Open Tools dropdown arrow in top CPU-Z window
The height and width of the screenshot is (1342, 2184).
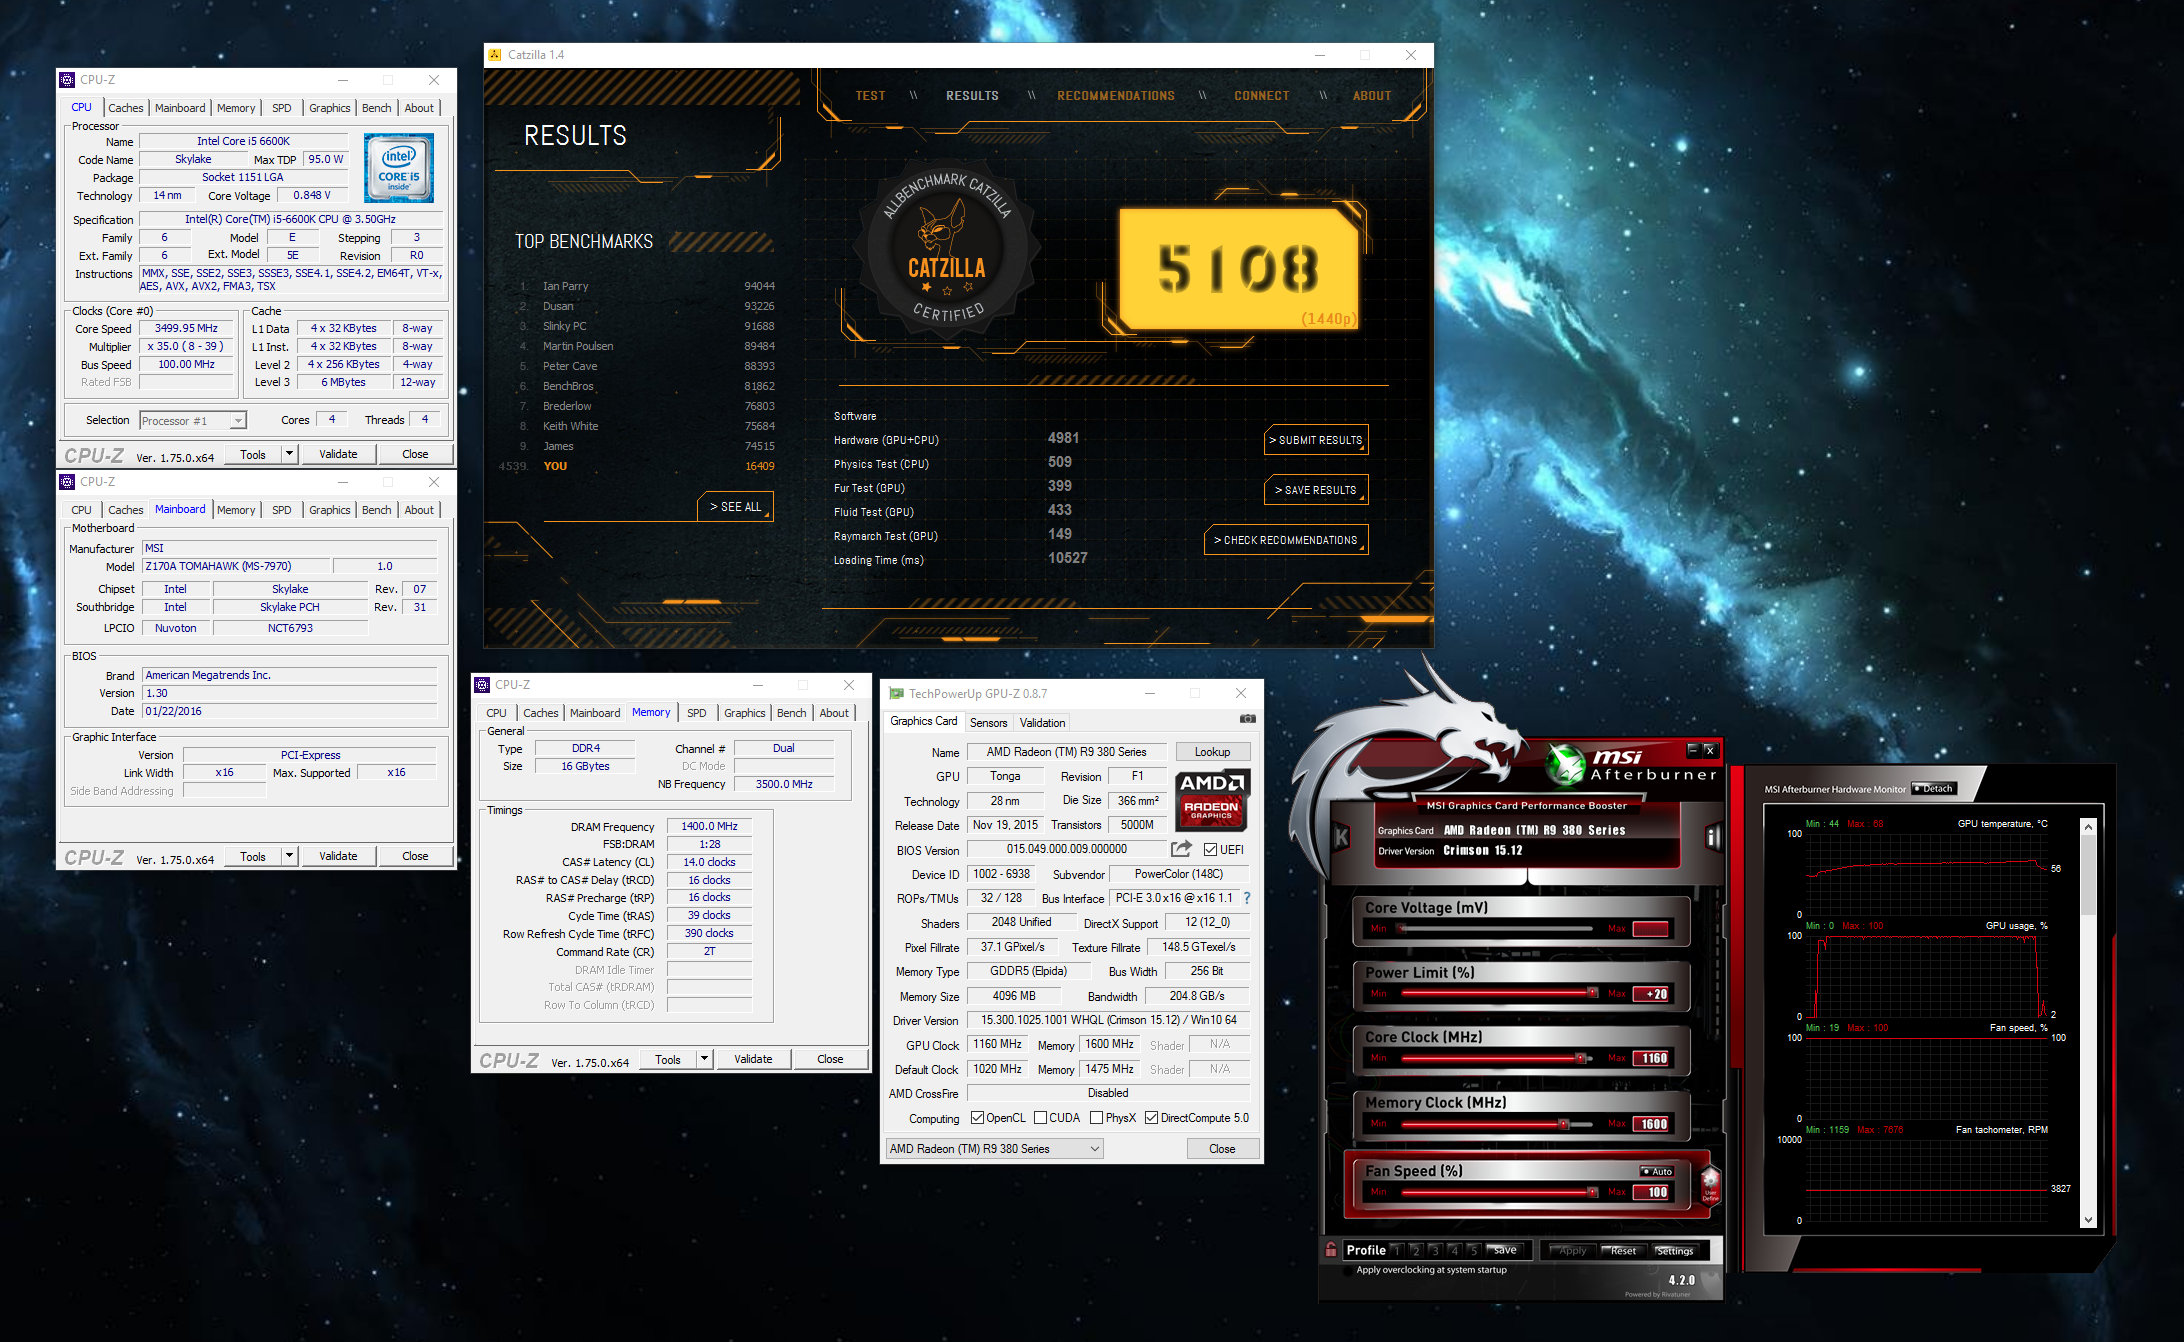pos(289,454)
